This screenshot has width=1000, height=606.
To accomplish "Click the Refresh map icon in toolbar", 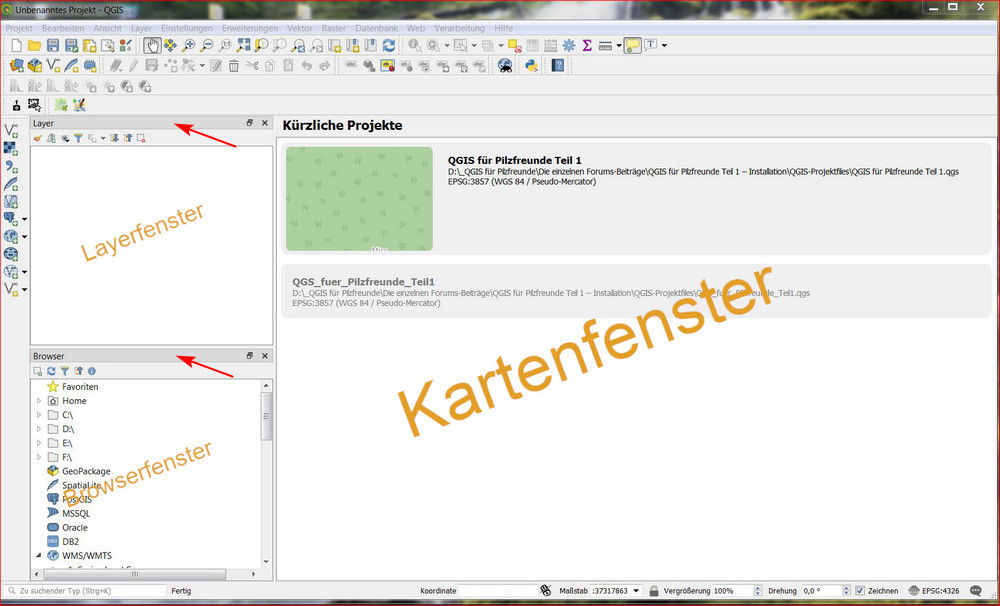I will (x=388, y=46).
